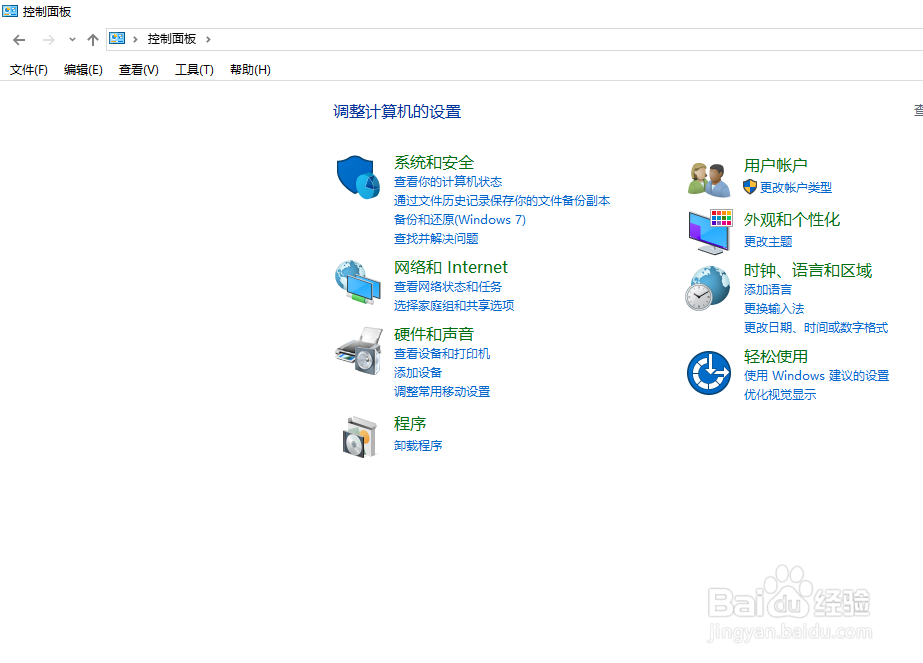Click 更改日期、时间或数字格式 link
923x663 pixels.
(x=816, y=327)
